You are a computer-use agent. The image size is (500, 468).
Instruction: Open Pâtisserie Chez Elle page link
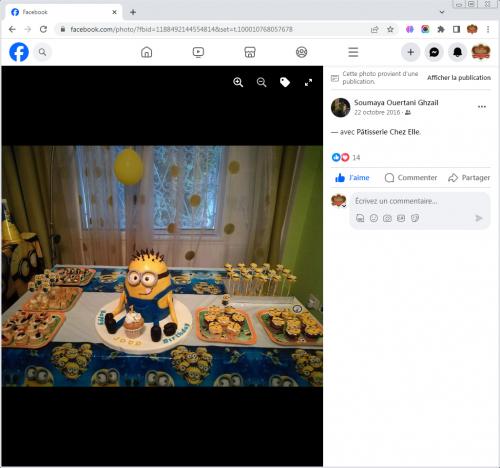[x=388, y=132]
